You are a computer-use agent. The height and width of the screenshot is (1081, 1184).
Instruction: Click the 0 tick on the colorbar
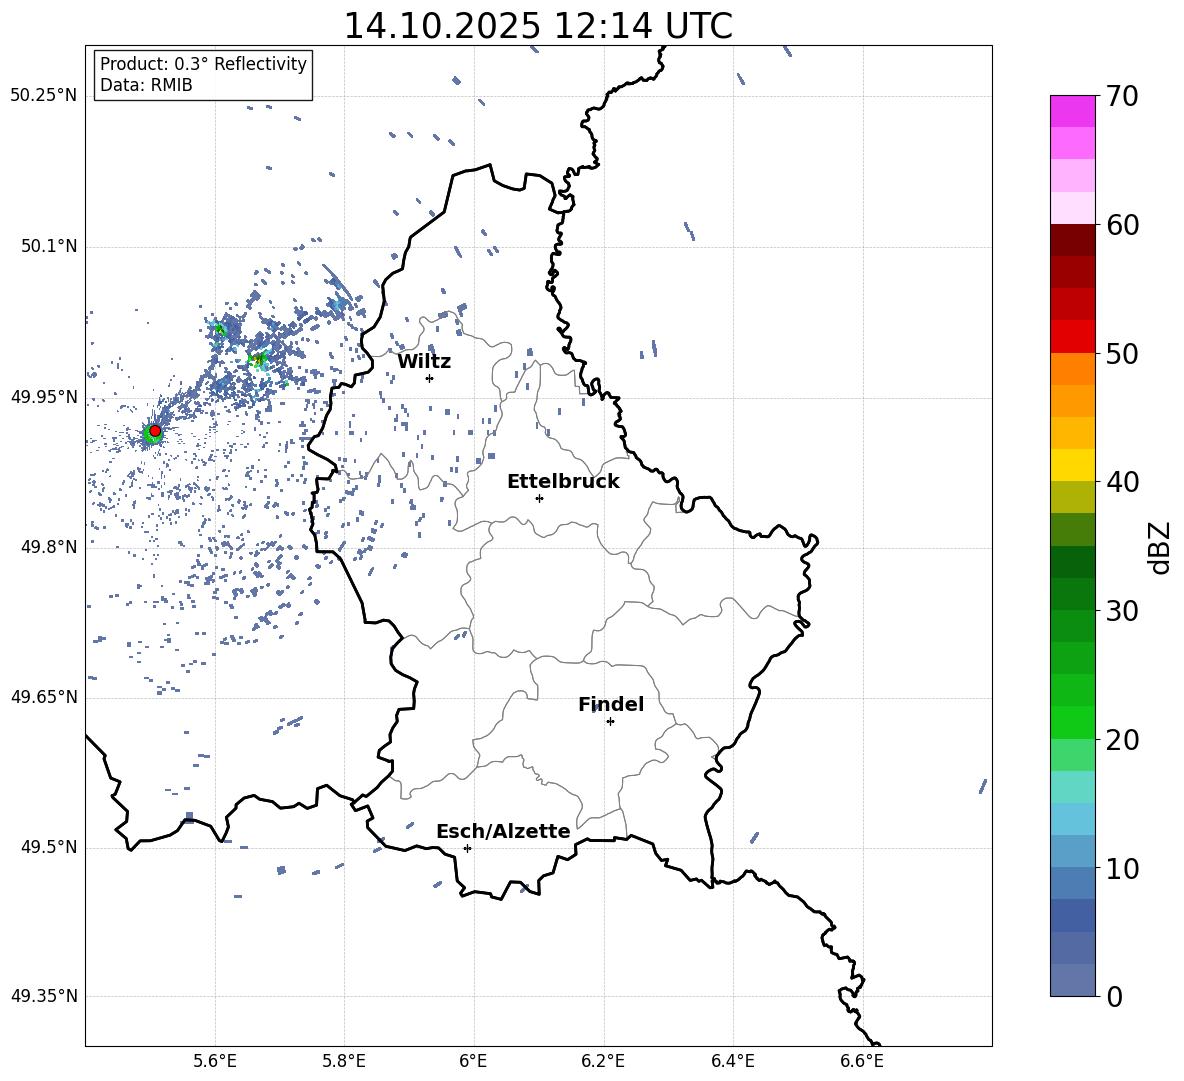pos(1114,996)
